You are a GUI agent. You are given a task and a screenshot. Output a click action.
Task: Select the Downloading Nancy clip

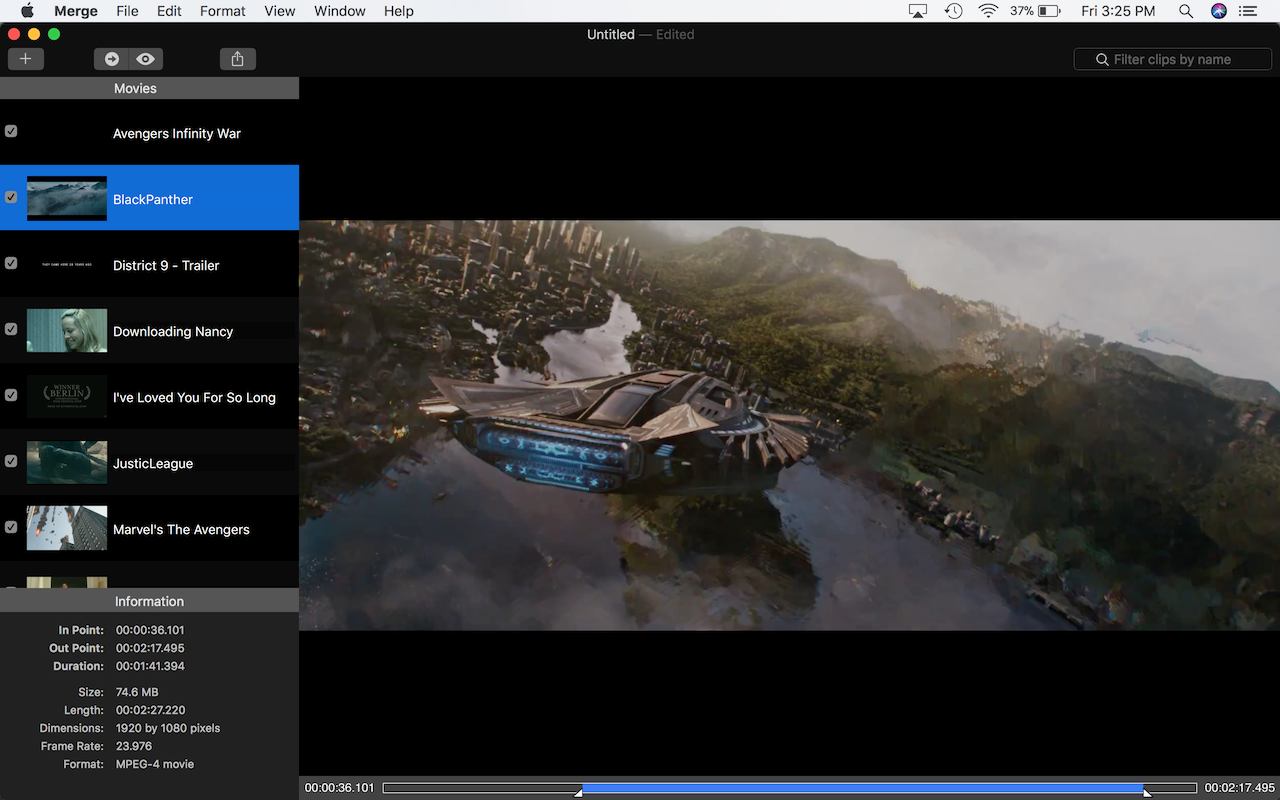click(x=149, y=330)
